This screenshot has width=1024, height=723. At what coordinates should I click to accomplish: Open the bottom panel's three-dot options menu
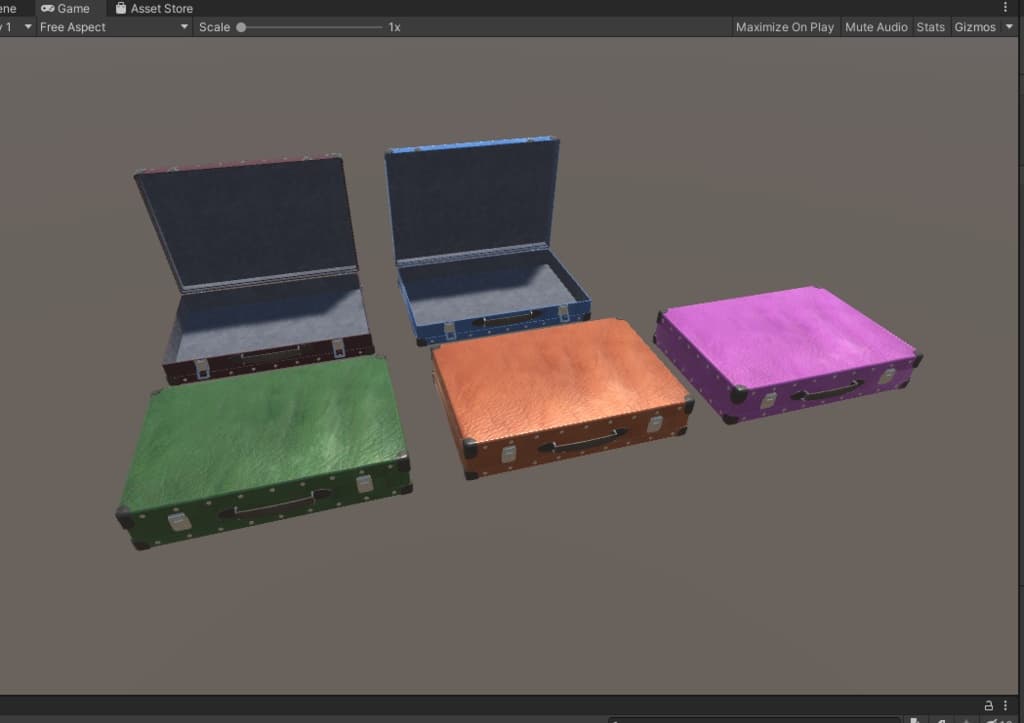tap(1006, 705)
